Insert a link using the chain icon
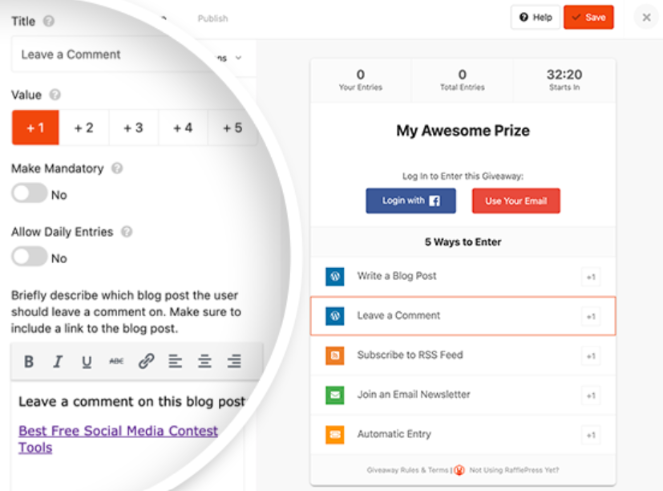 [x=146, y=362]
